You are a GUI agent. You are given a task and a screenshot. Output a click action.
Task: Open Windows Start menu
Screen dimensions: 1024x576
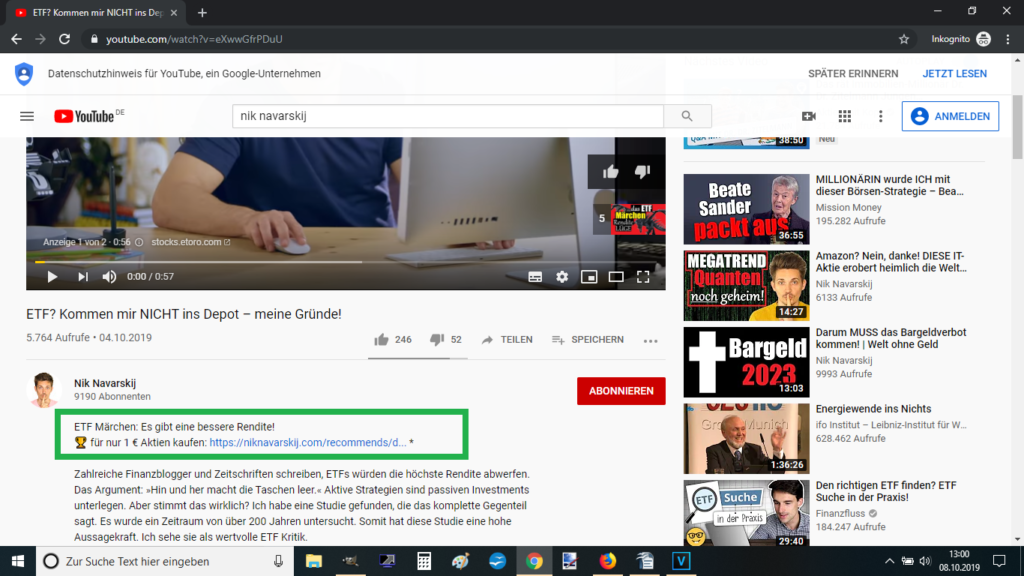pos(18,561)
